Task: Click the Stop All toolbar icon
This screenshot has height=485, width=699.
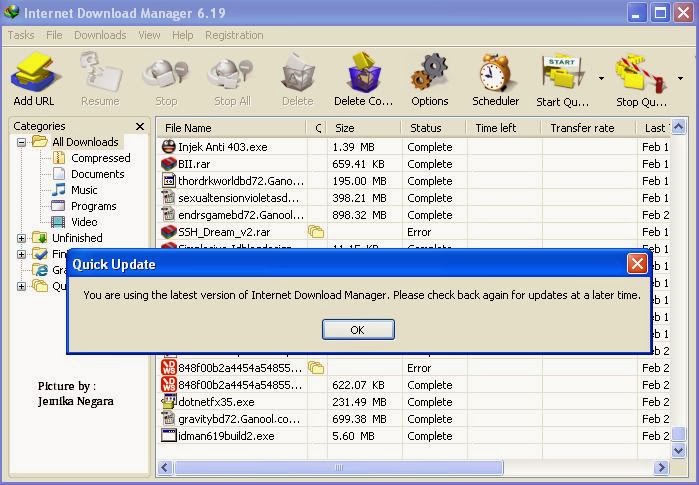Action: [x=231, y=74]
